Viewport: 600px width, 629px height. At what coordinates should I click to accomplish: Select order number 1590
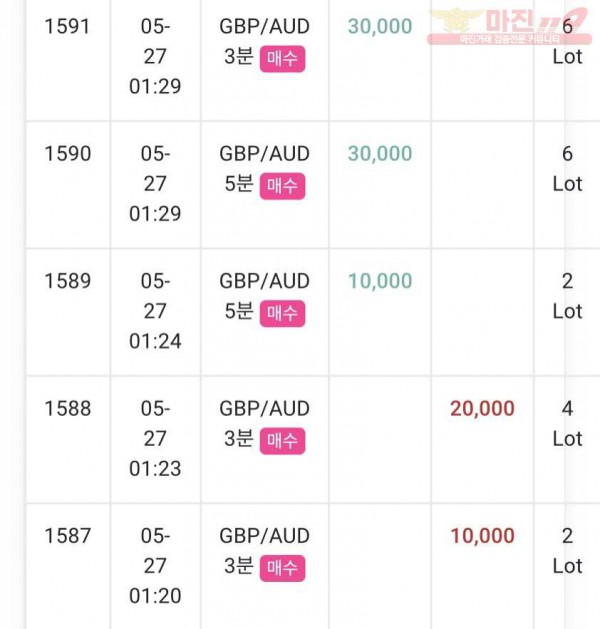pyautogui.click(x=67, y=154)
